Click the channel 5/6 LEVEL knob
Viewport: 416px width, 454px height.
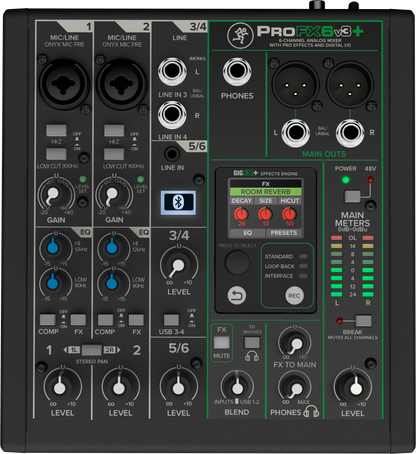(178, 388)
